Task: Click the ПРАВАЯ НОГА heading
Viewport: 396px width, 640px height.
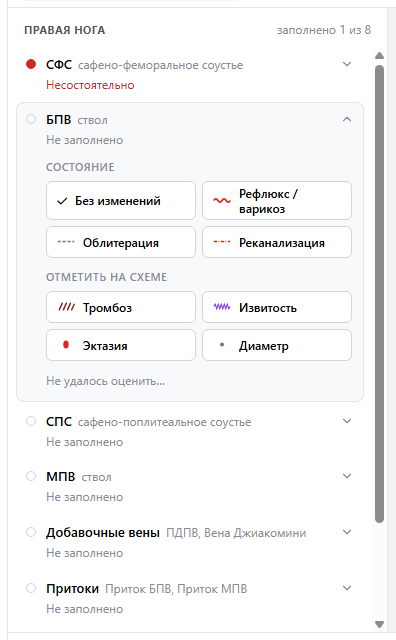Action: tap(65, 30)
